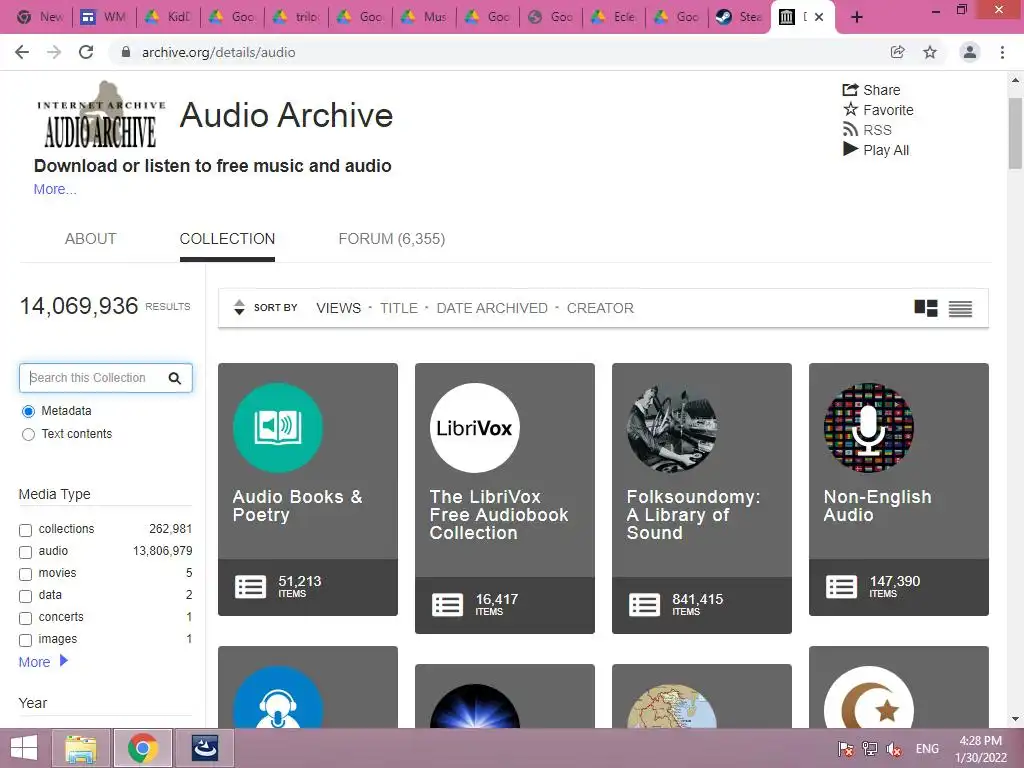Click the muted volume tray icon

[x=894, y=748]
